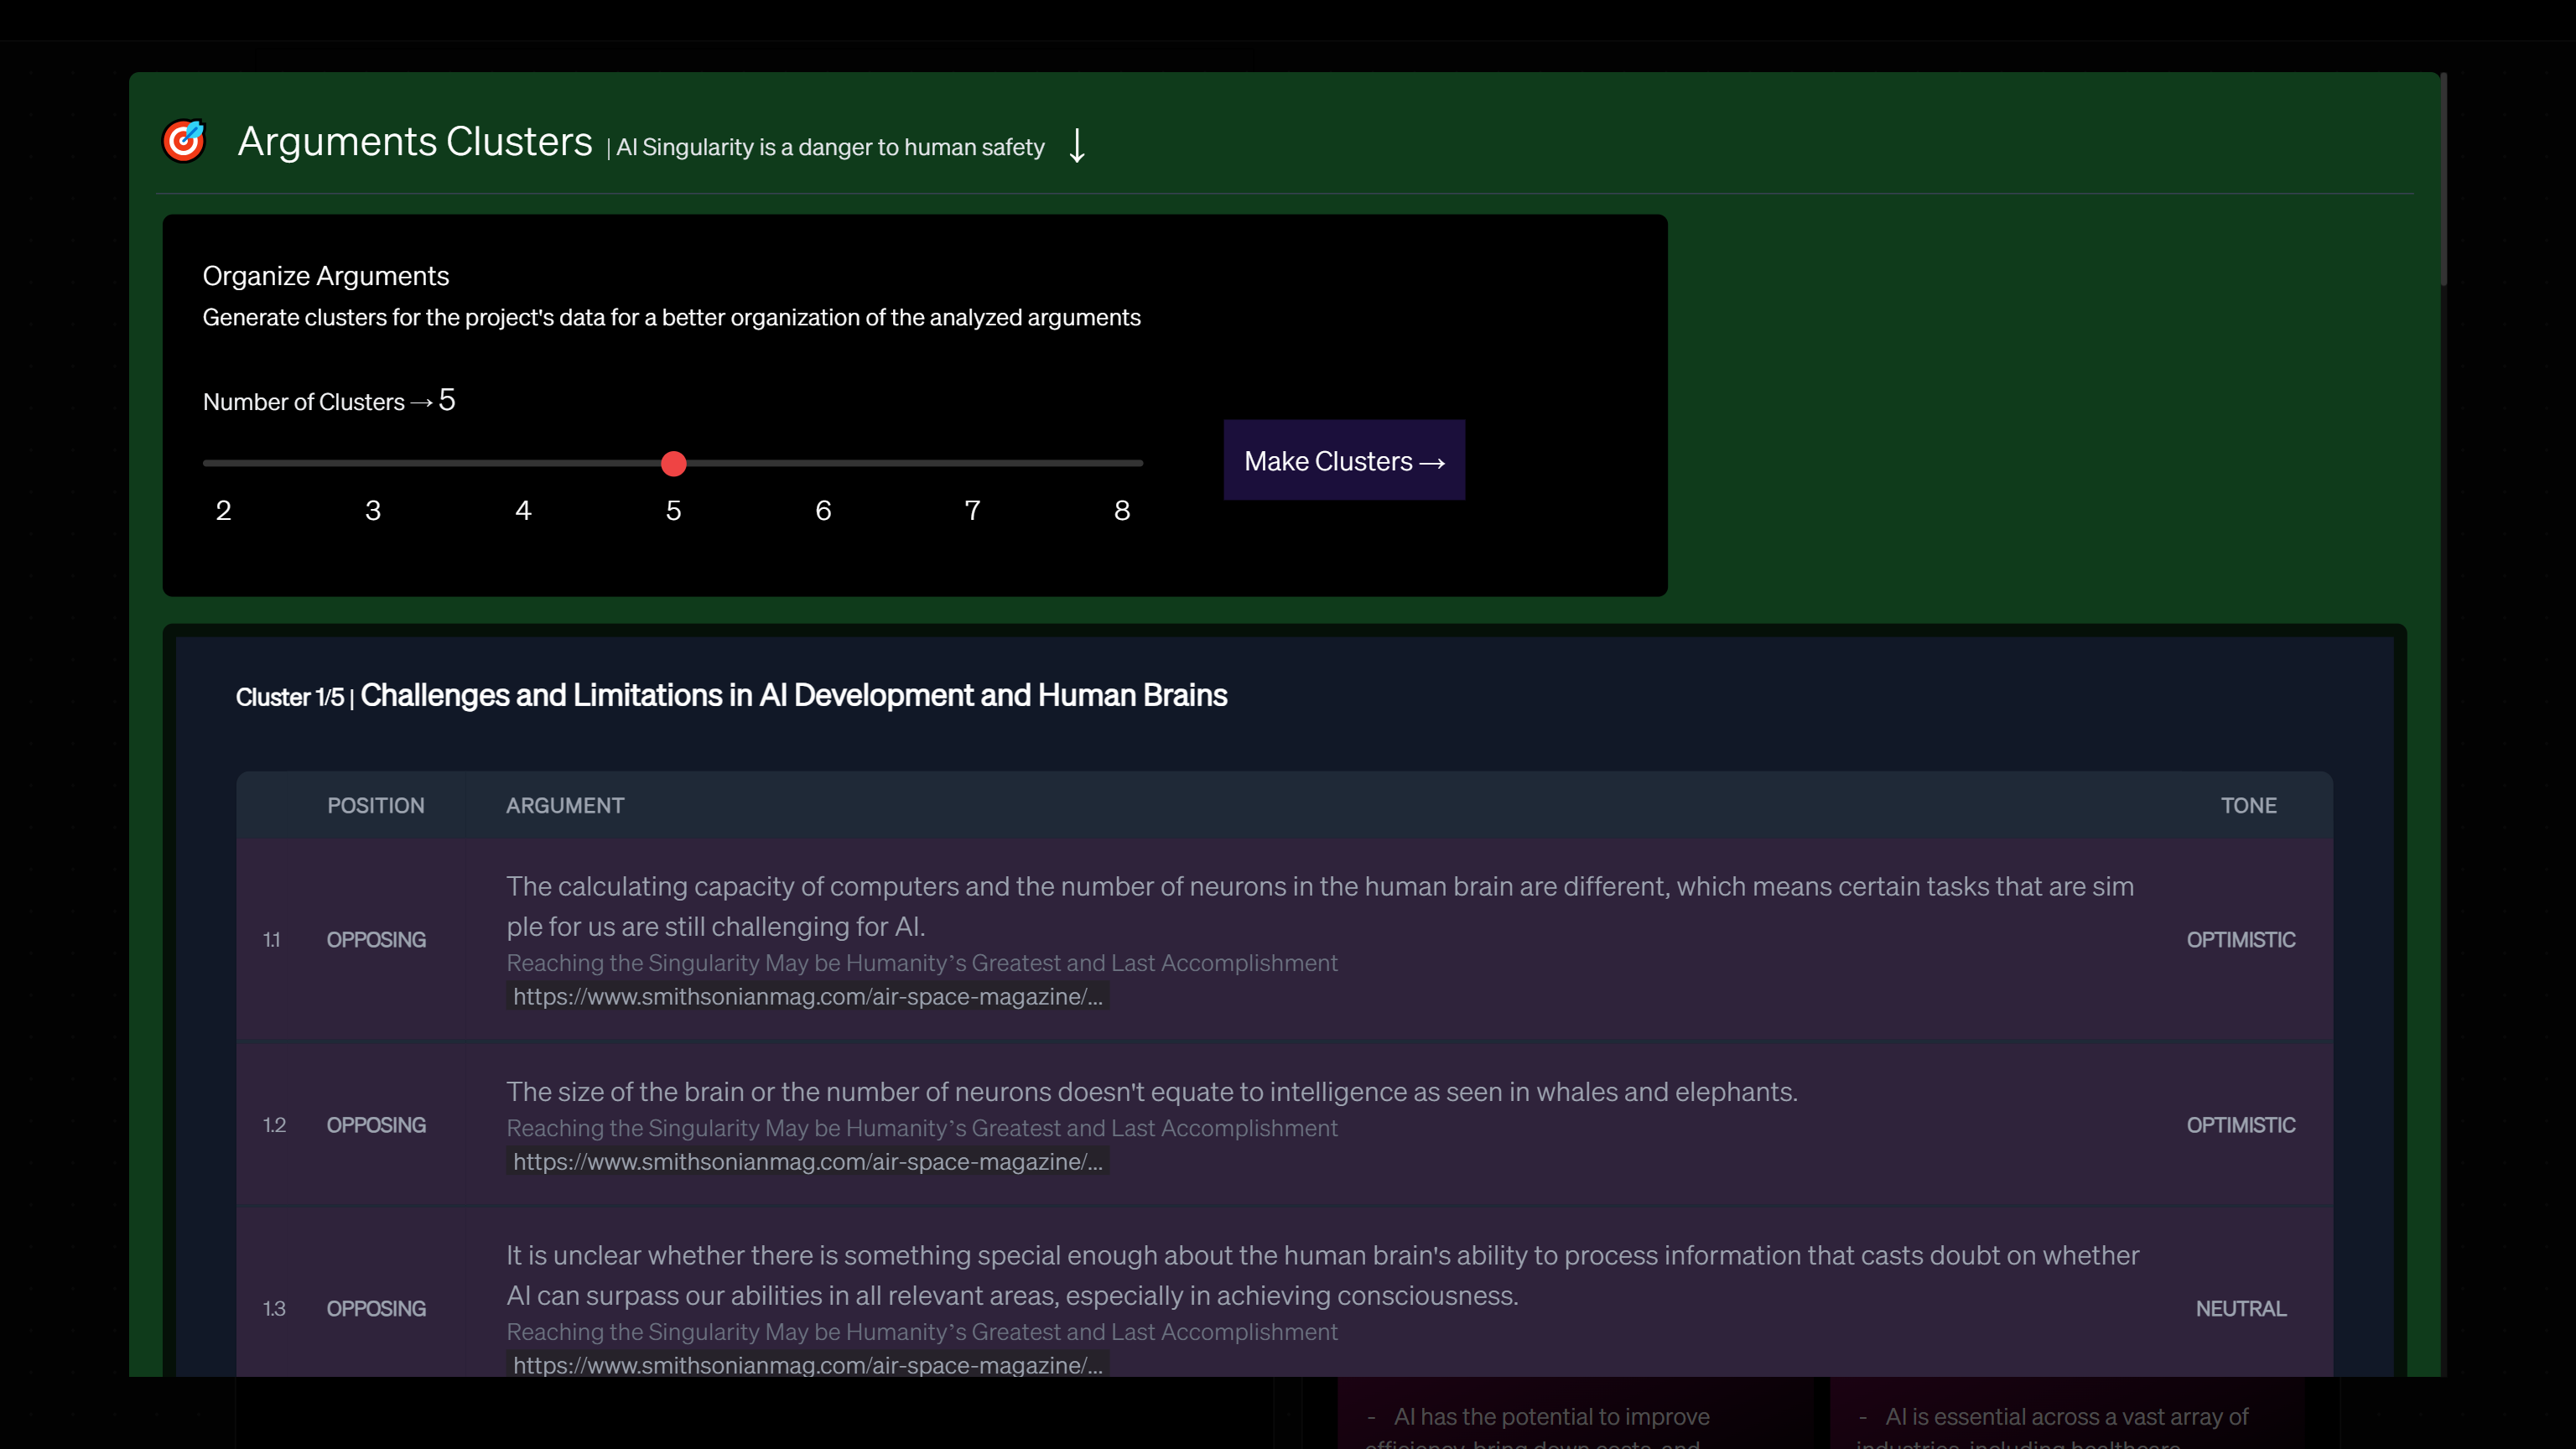2576x1449 pixels.
Task: Click the target icon beside Arguments Clusters
Action: coord(184,141)
